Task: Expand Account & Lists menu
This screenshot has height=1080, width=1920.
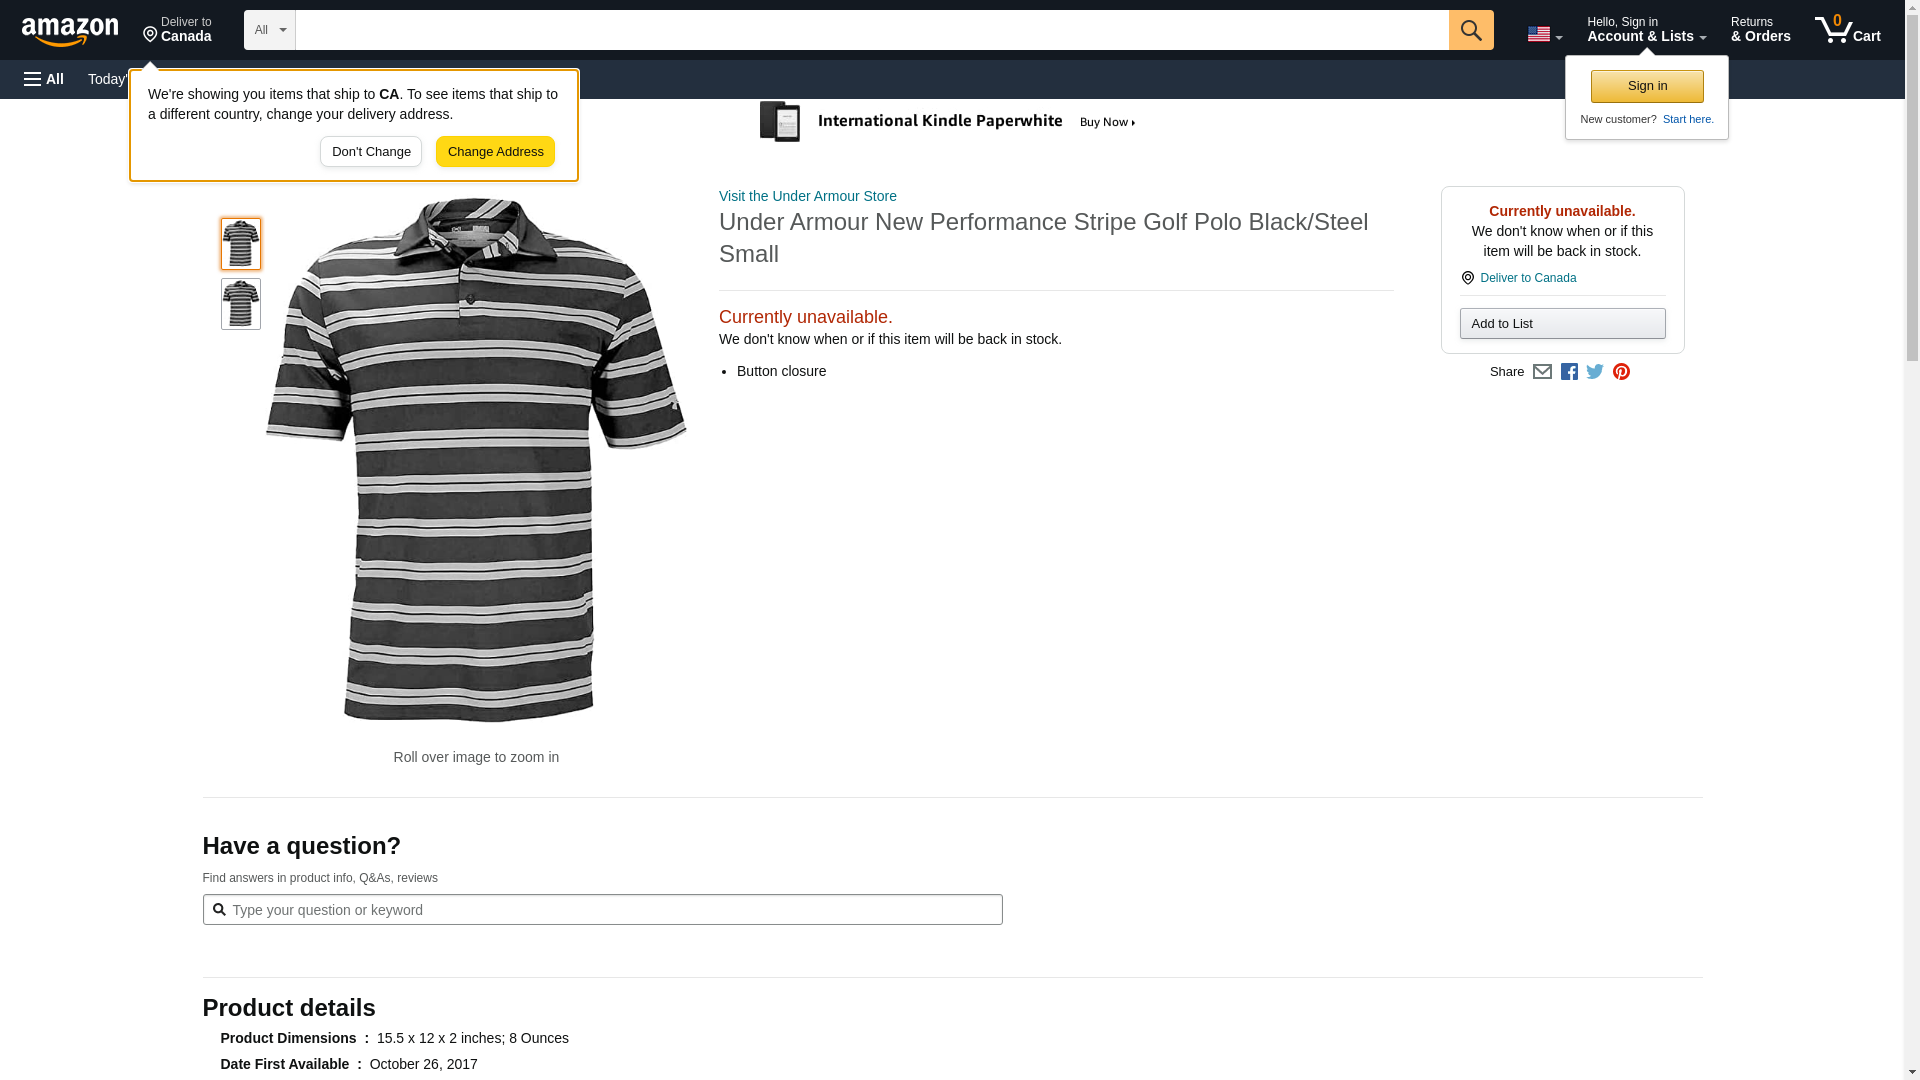Action: (1646, 29)
